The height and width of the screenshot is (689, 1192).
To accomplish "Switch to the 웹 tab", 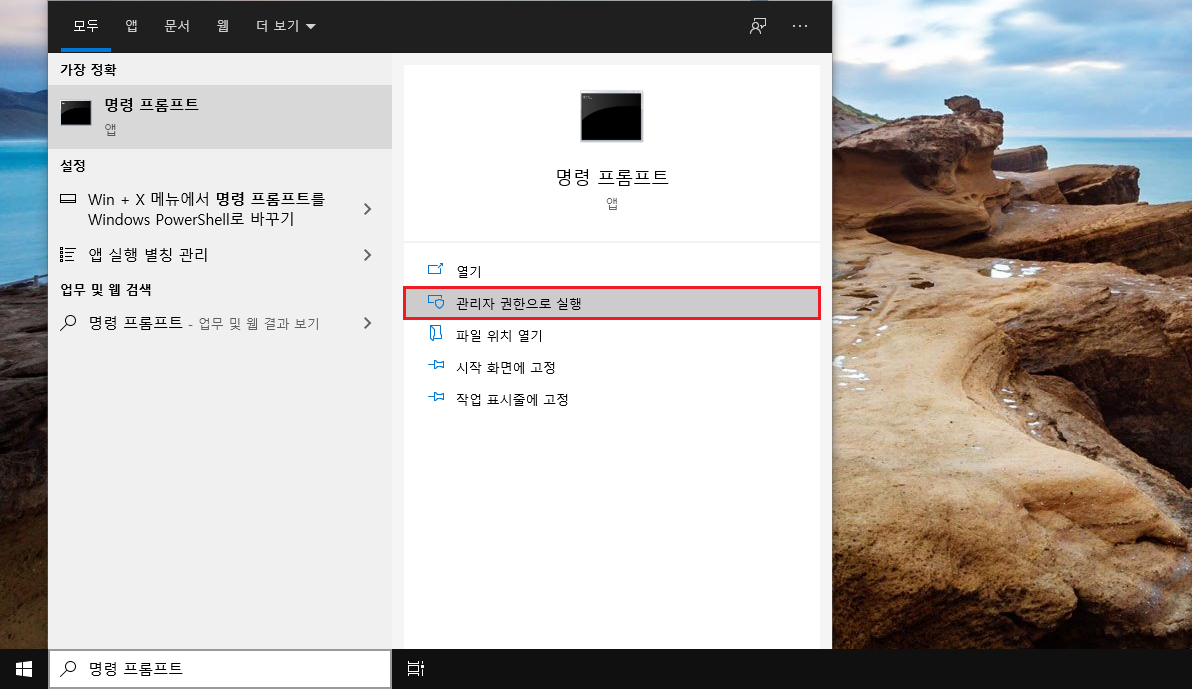I will point(222,26).
